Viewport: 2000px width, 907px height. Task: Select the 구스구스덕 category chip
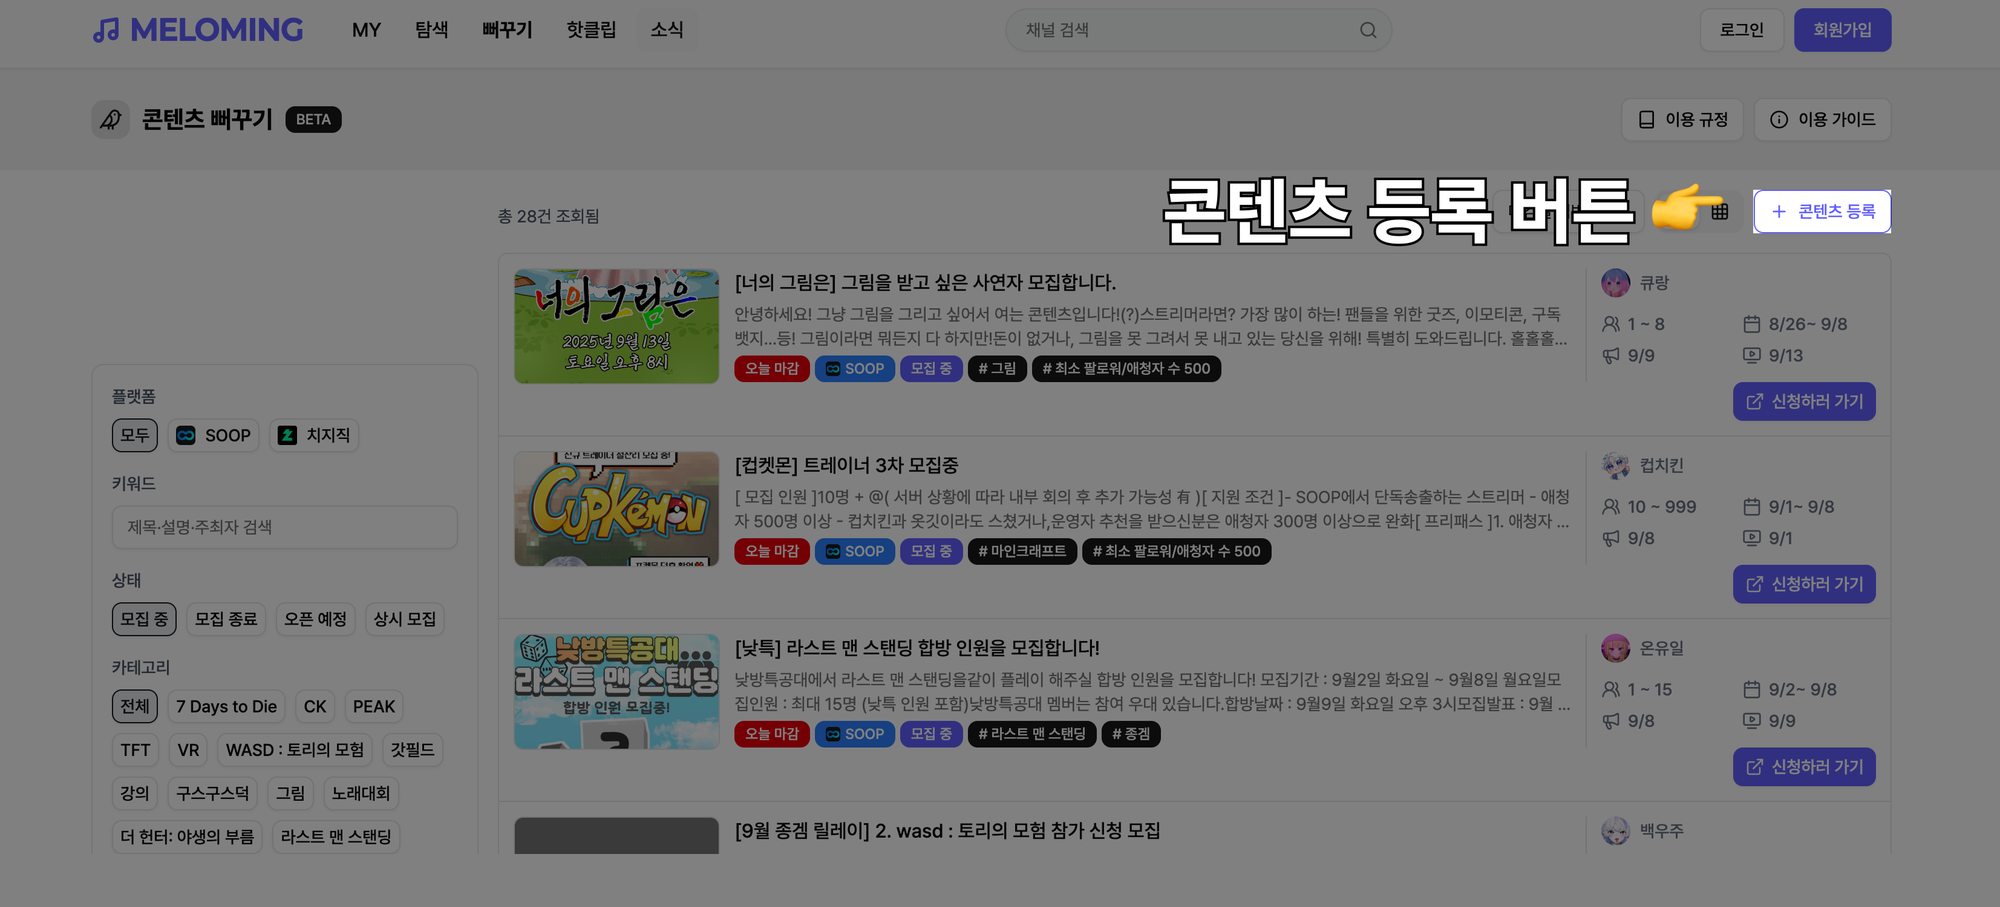213,793
